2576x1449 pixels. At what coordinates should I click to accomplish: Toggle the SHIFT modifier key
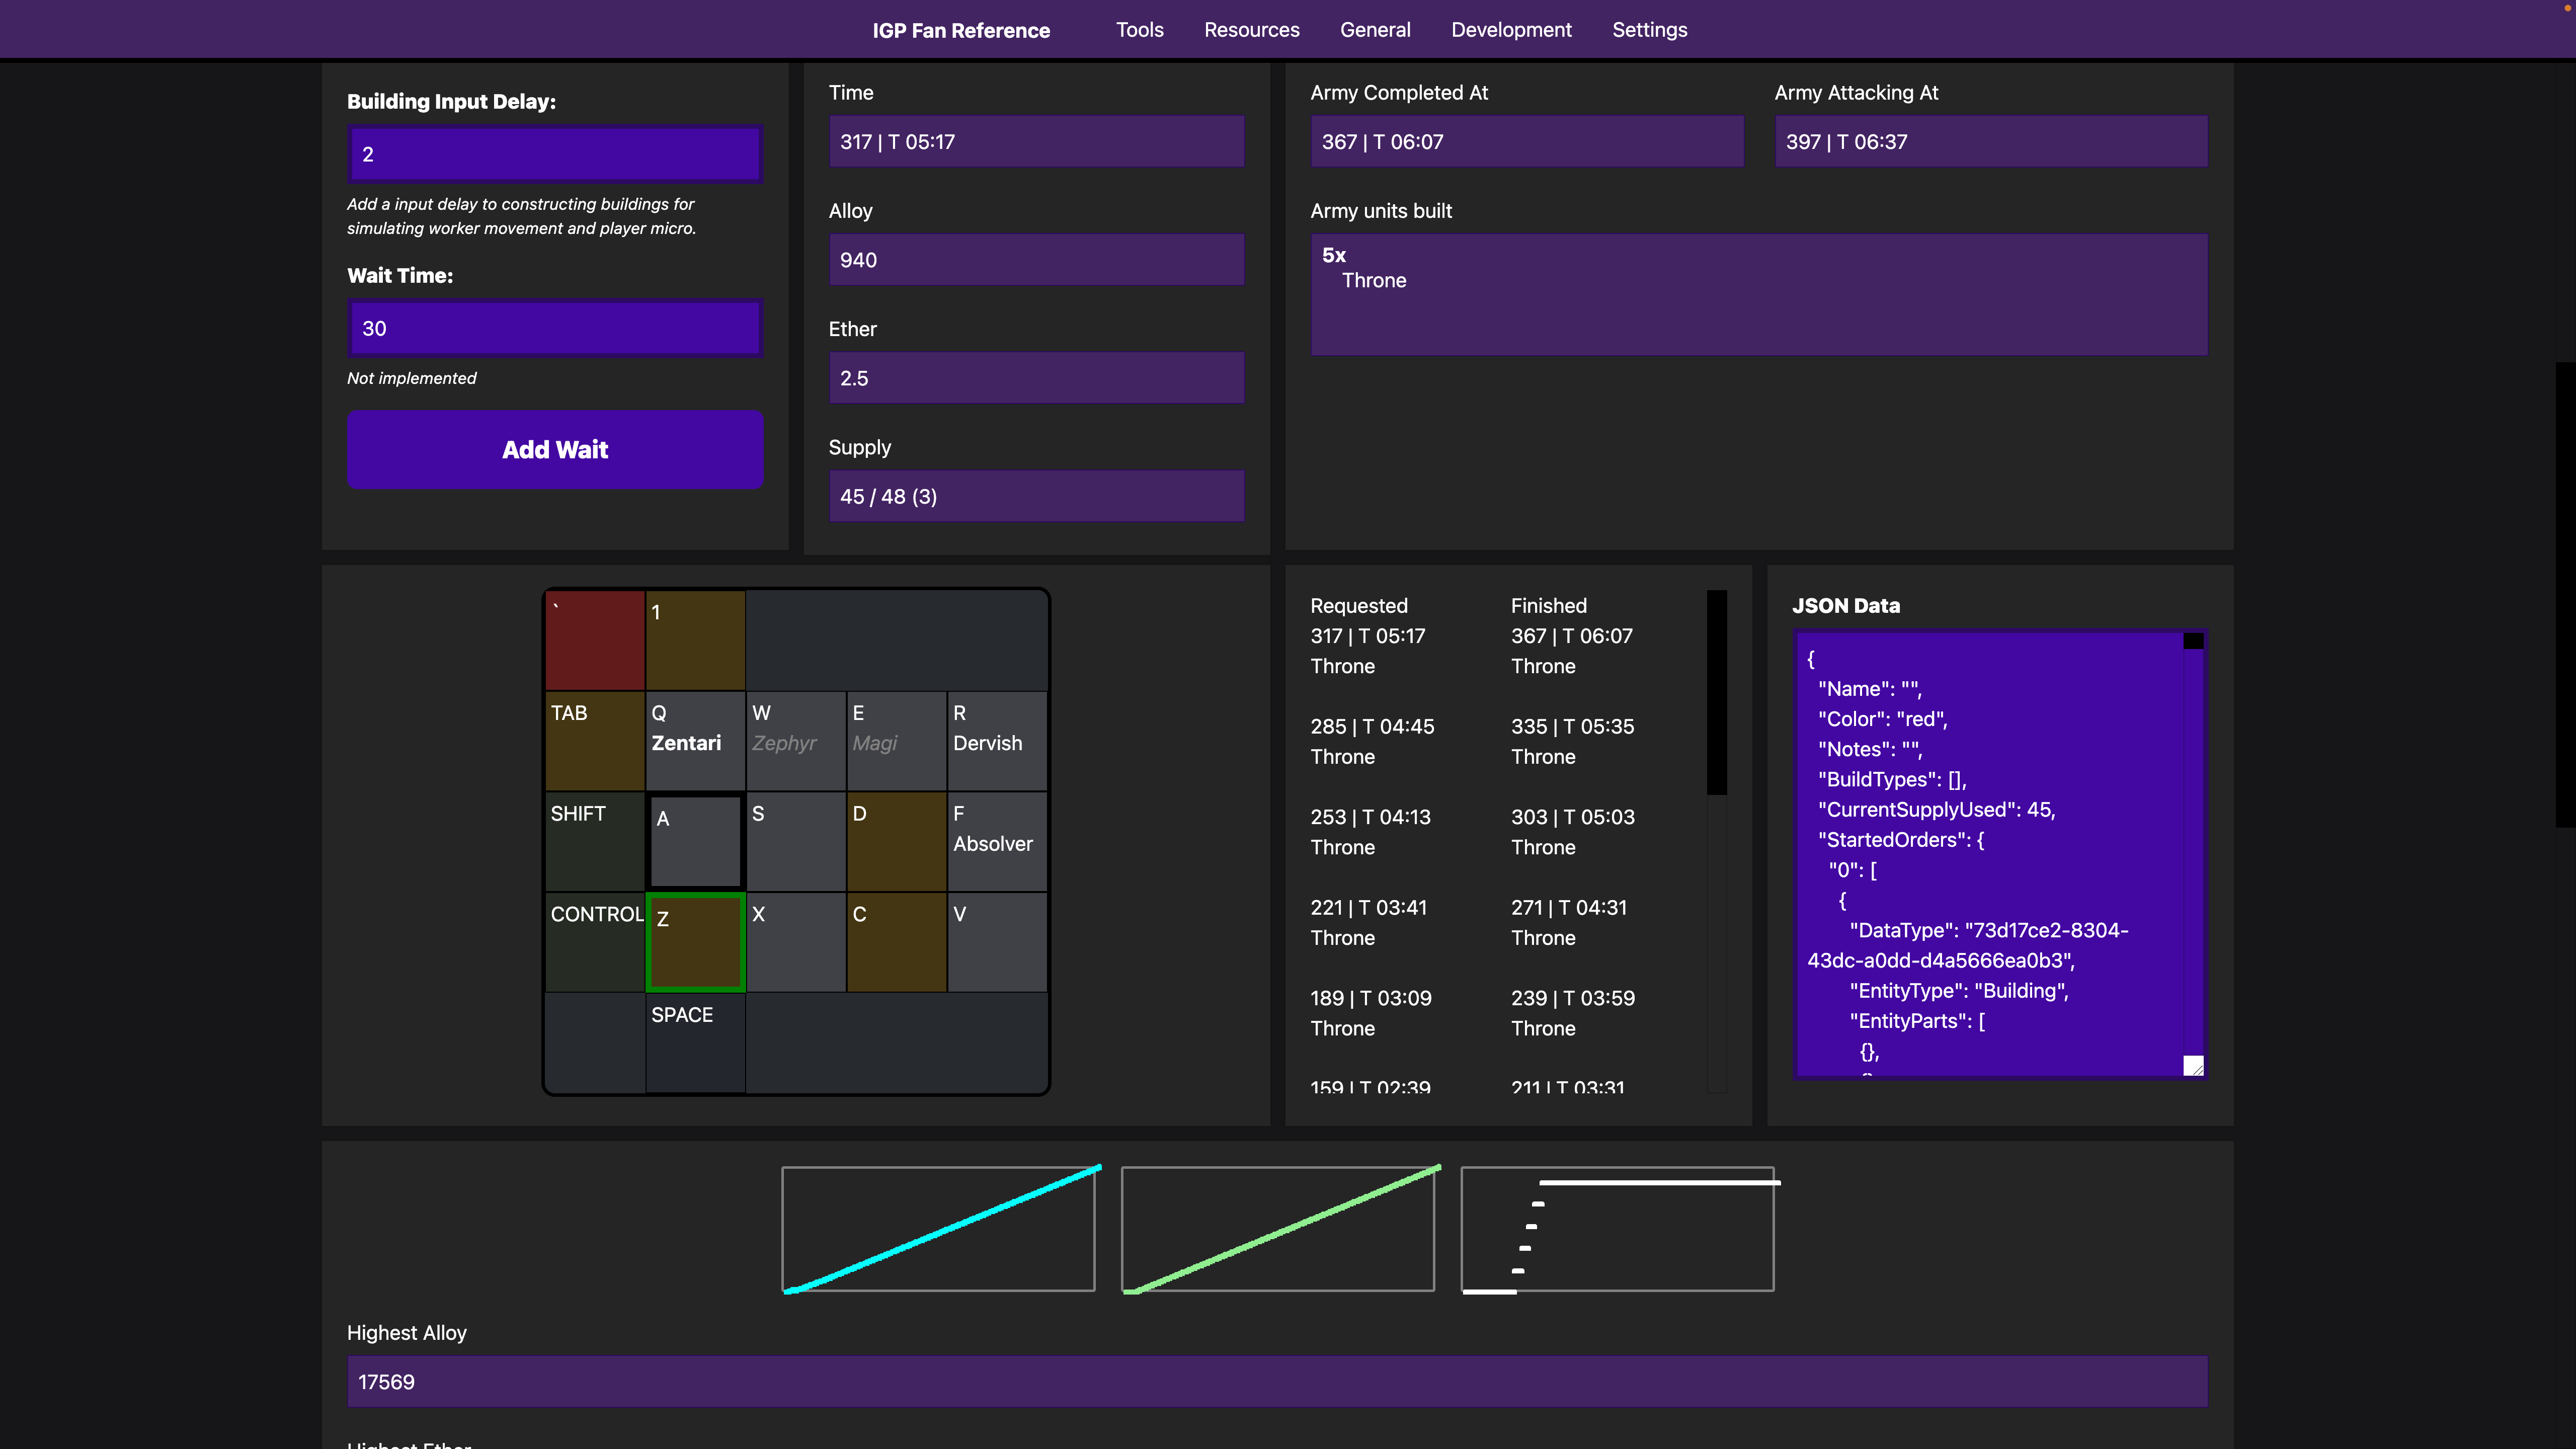[x=594, y=841]
